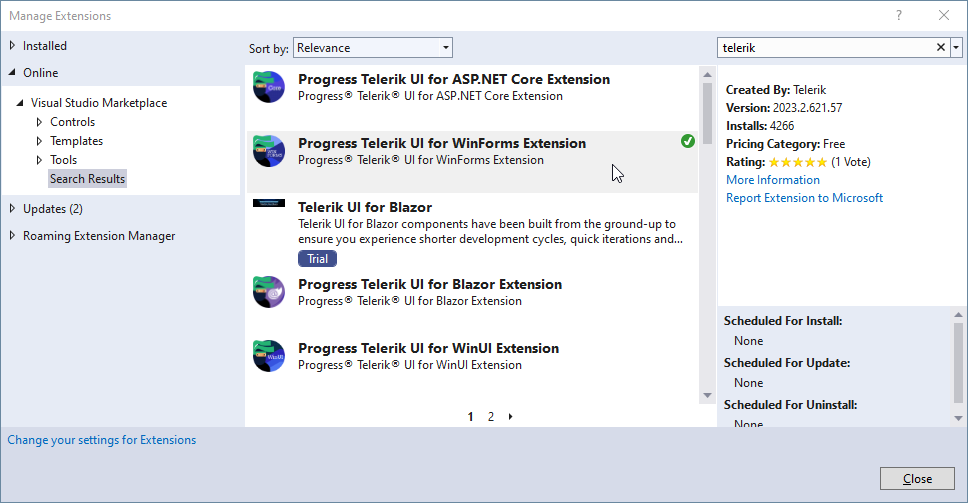968x503 pixels.
Task: Collapse Visual Studio Marketplace node
Action: click(x=20, y=103)
